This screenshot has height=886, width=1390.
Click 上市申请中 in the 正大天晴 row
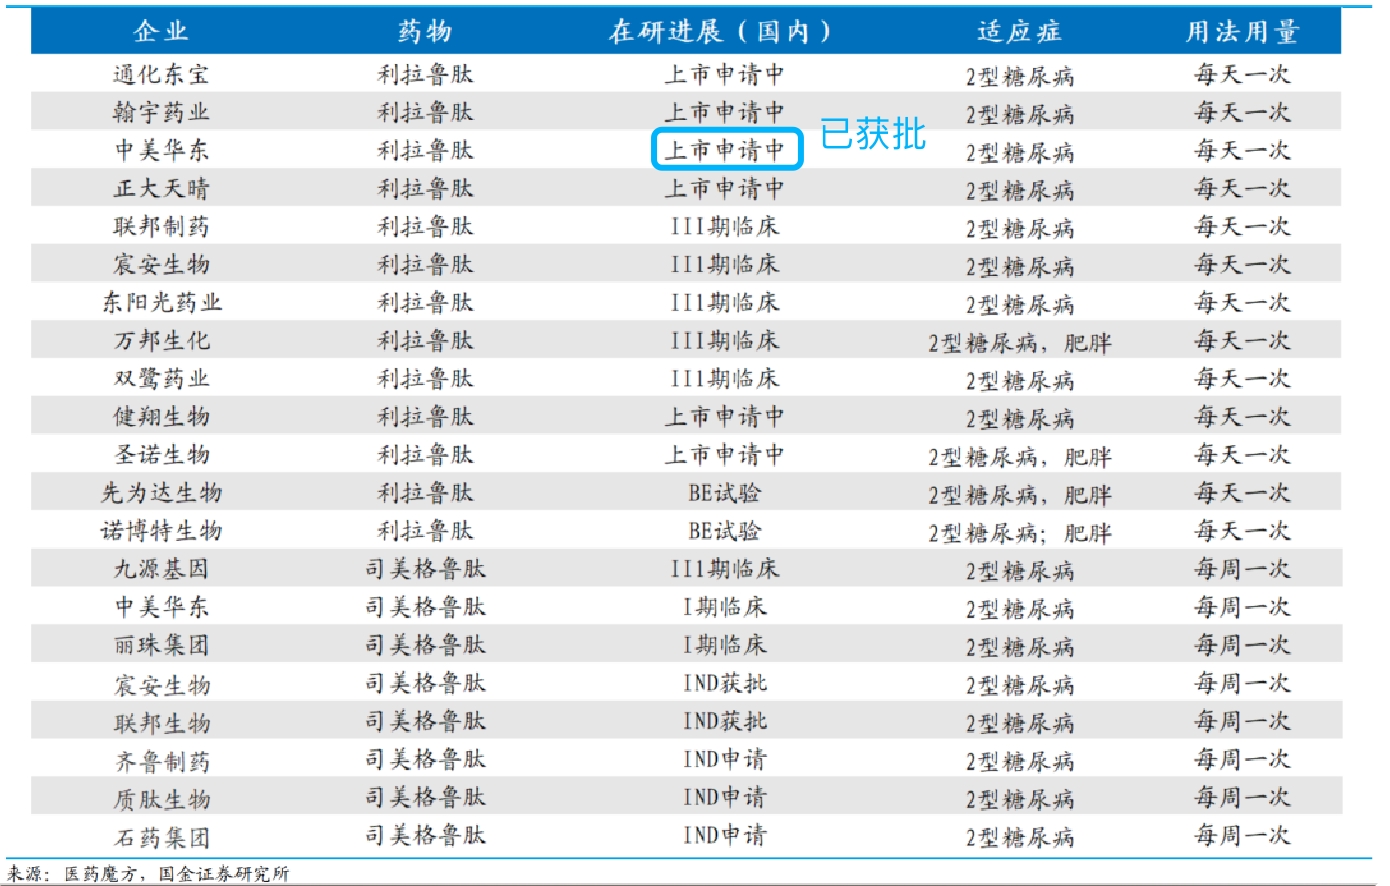725,188
